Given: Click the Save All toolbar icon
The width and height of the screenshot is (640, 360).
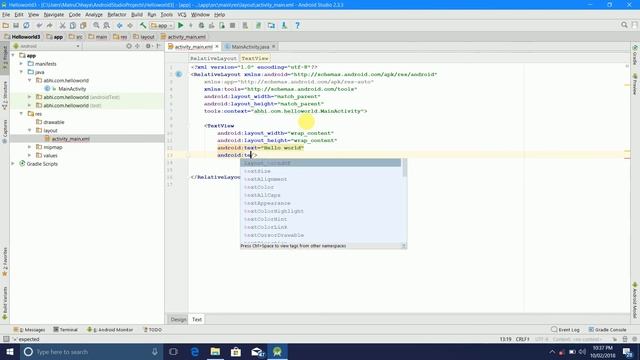Looking at the screenshot, I should (16, 25).
